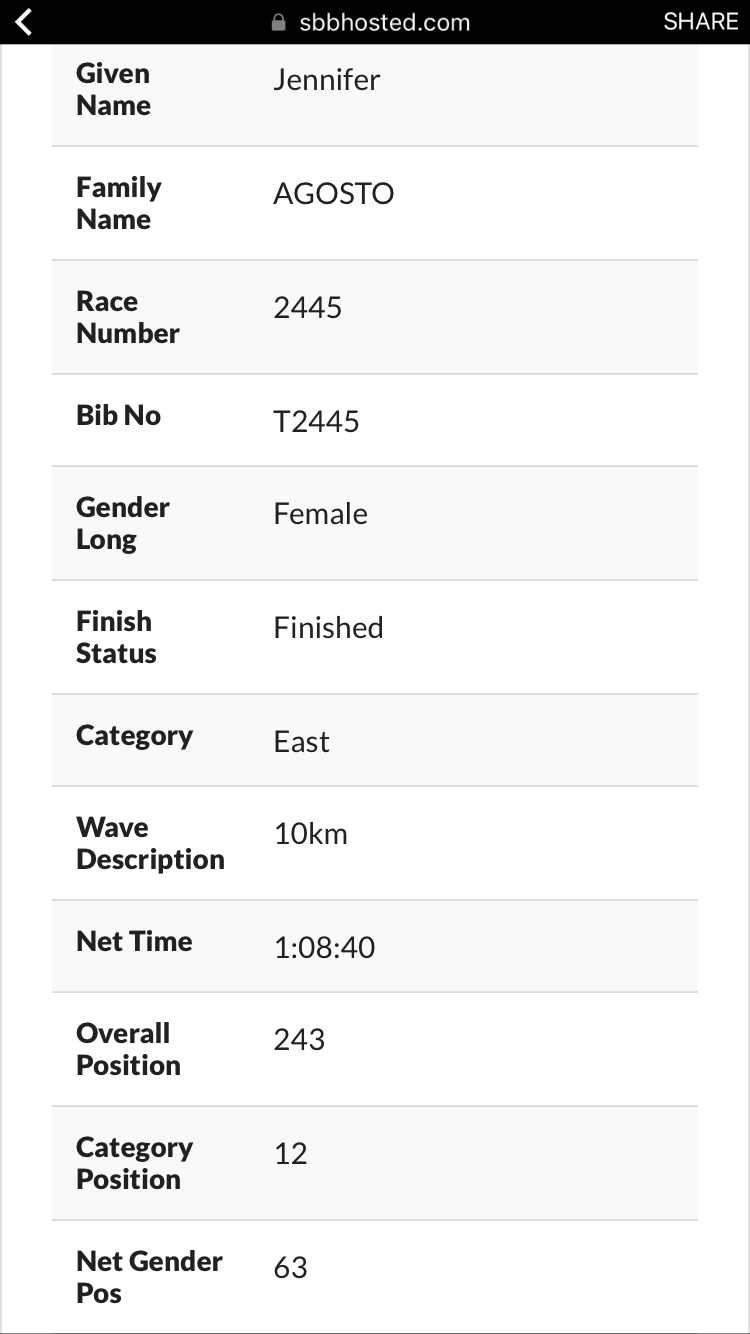Select the given name Jennifer
750x1334 pixels.
[327, 80]
